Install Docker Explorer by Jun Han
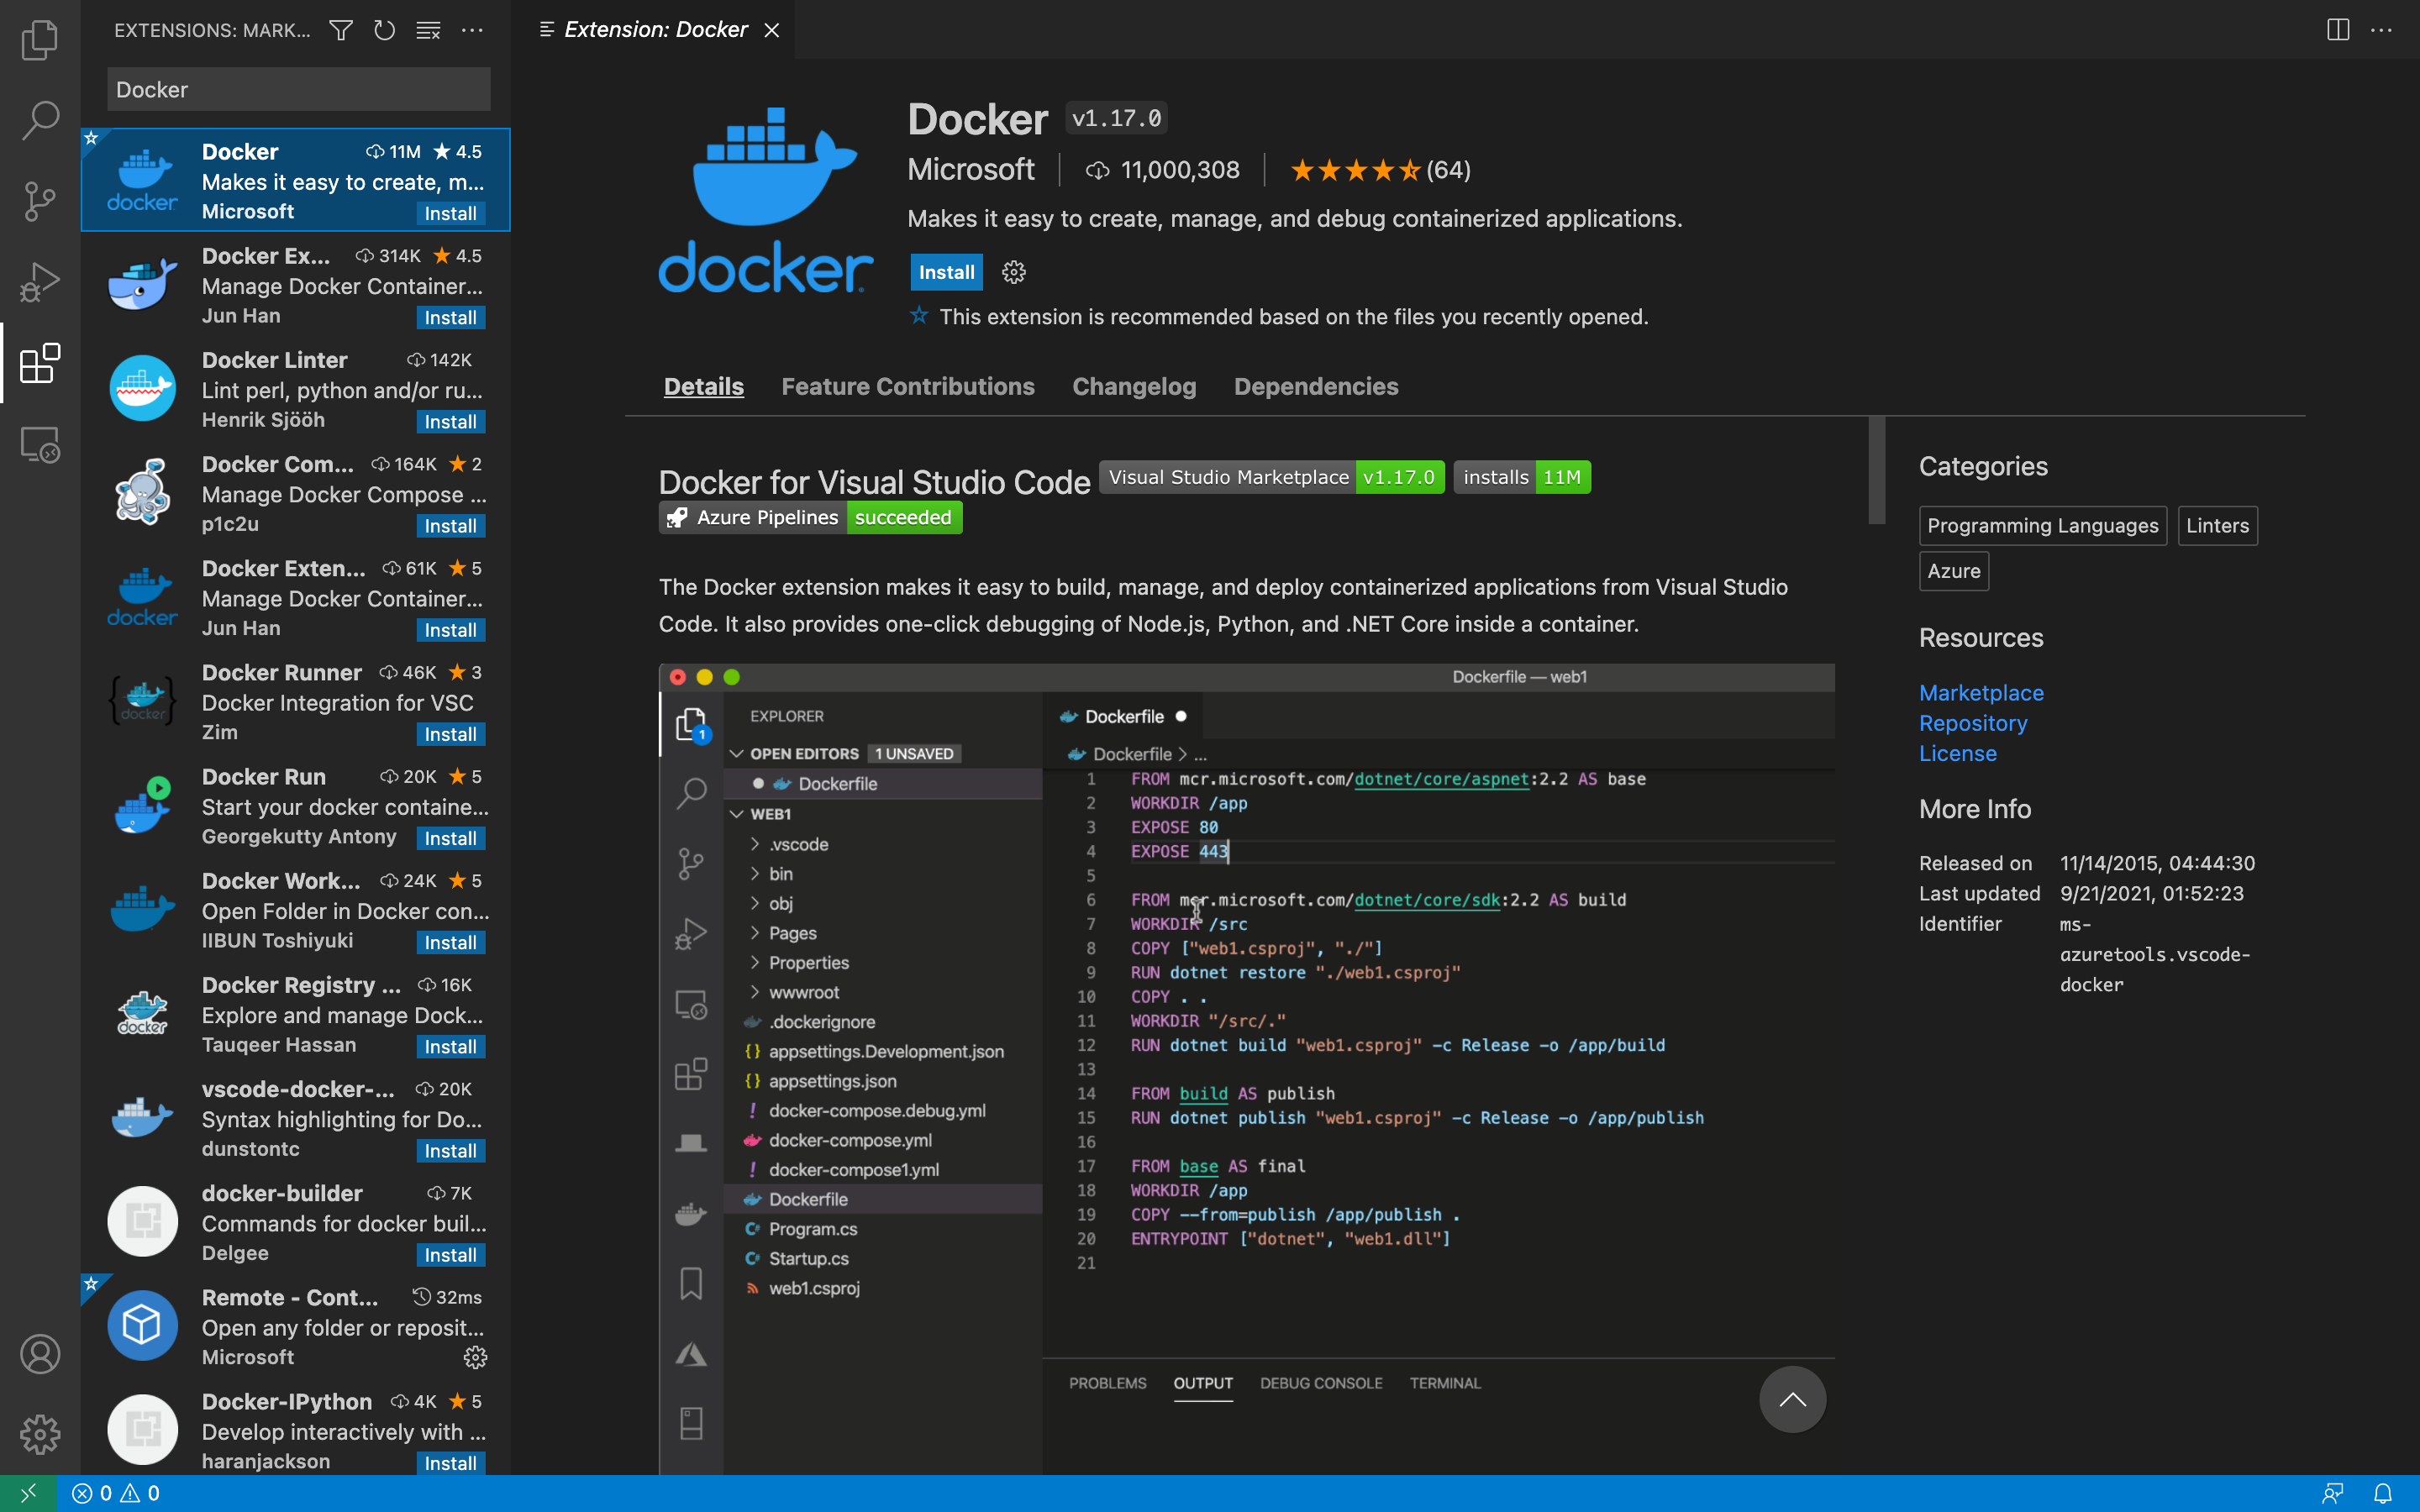 point(450,317)
